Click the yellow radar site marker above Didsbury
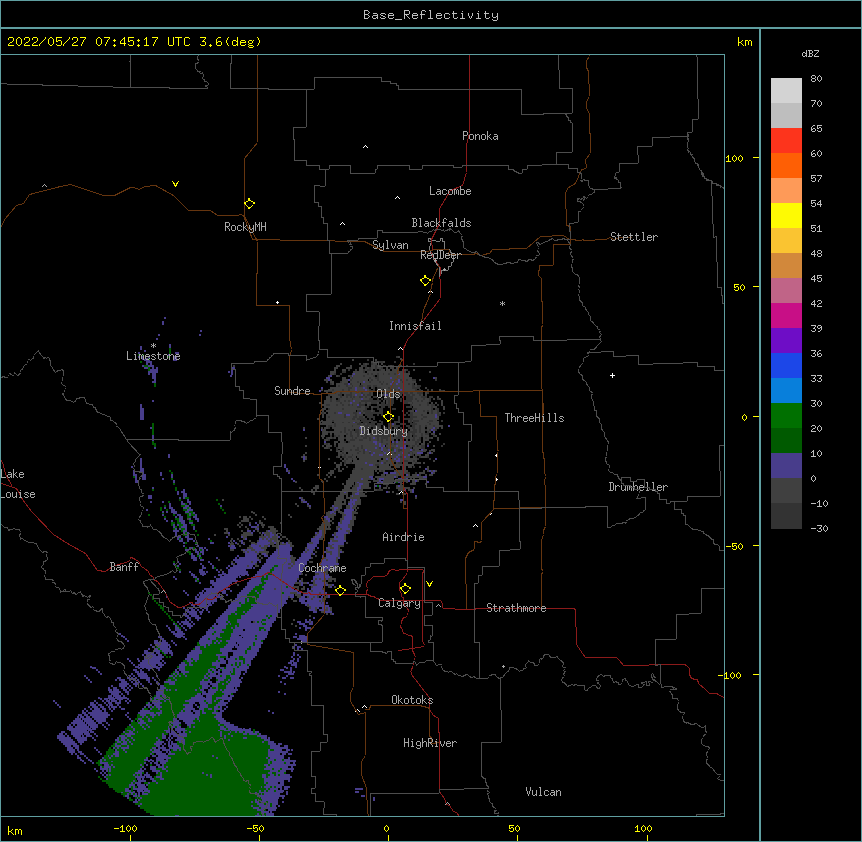The width and height of the screenshot is (862, 842). (388, 416)
